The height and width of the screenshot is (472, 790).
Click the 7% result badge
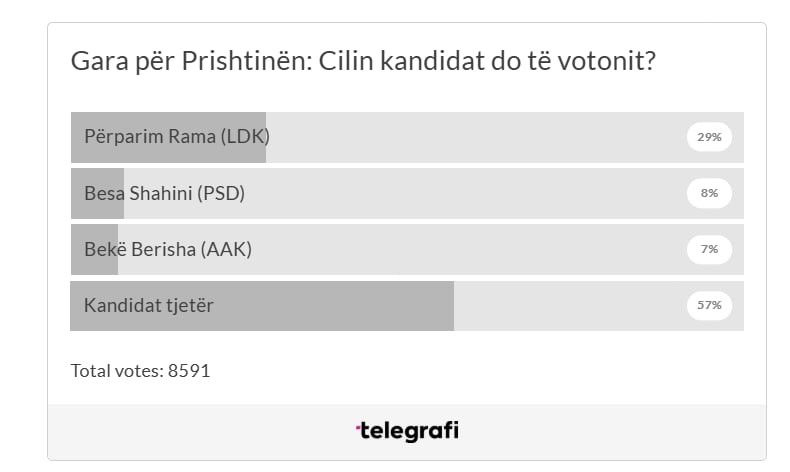709,249
